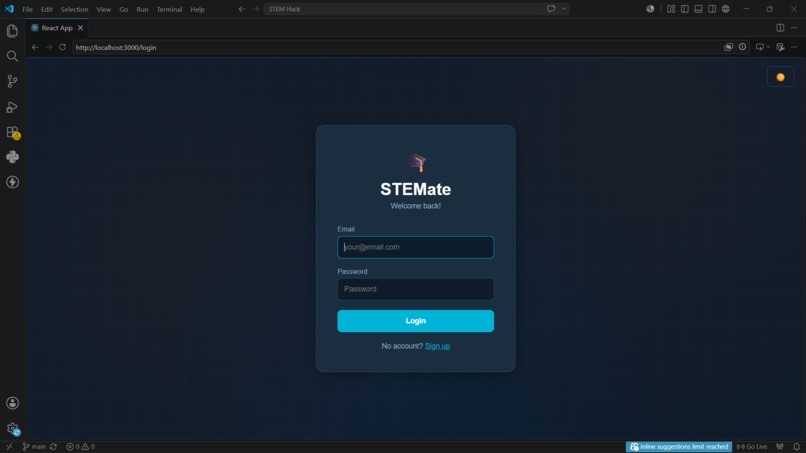Open the Source Control view

coord(12,81)
